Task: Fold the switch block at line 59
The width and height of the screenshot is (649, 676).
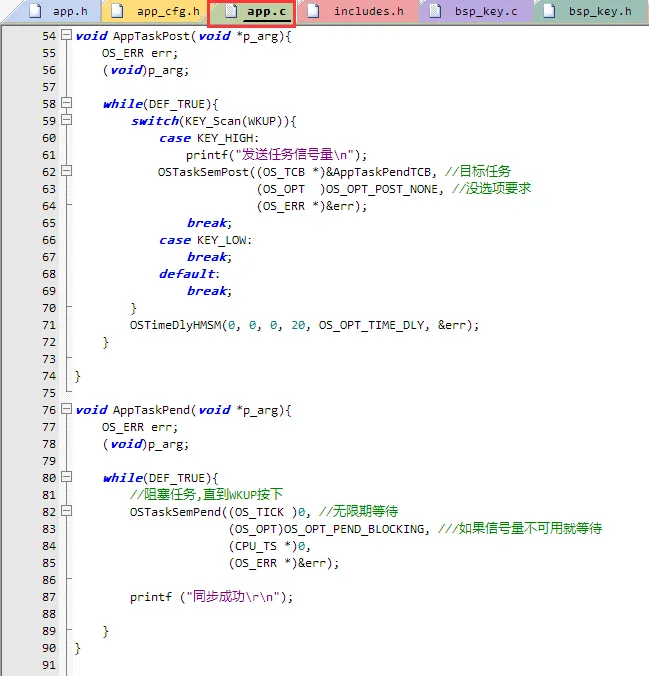Action: 66,121
